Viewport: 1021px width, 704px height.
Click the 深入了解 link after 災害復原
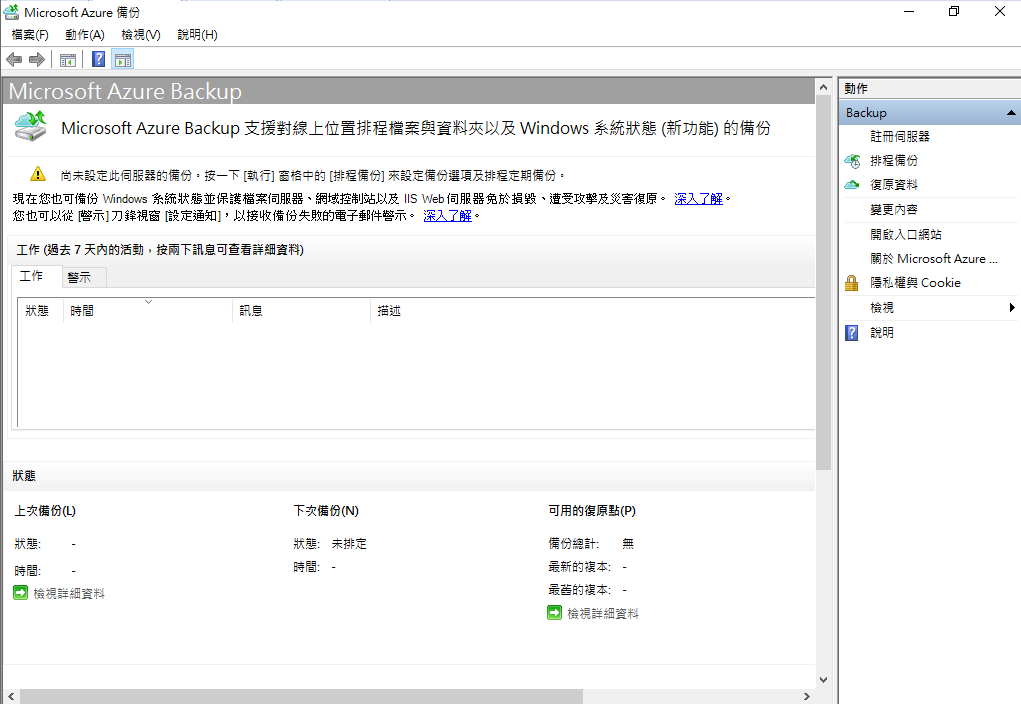pos(698,199)
